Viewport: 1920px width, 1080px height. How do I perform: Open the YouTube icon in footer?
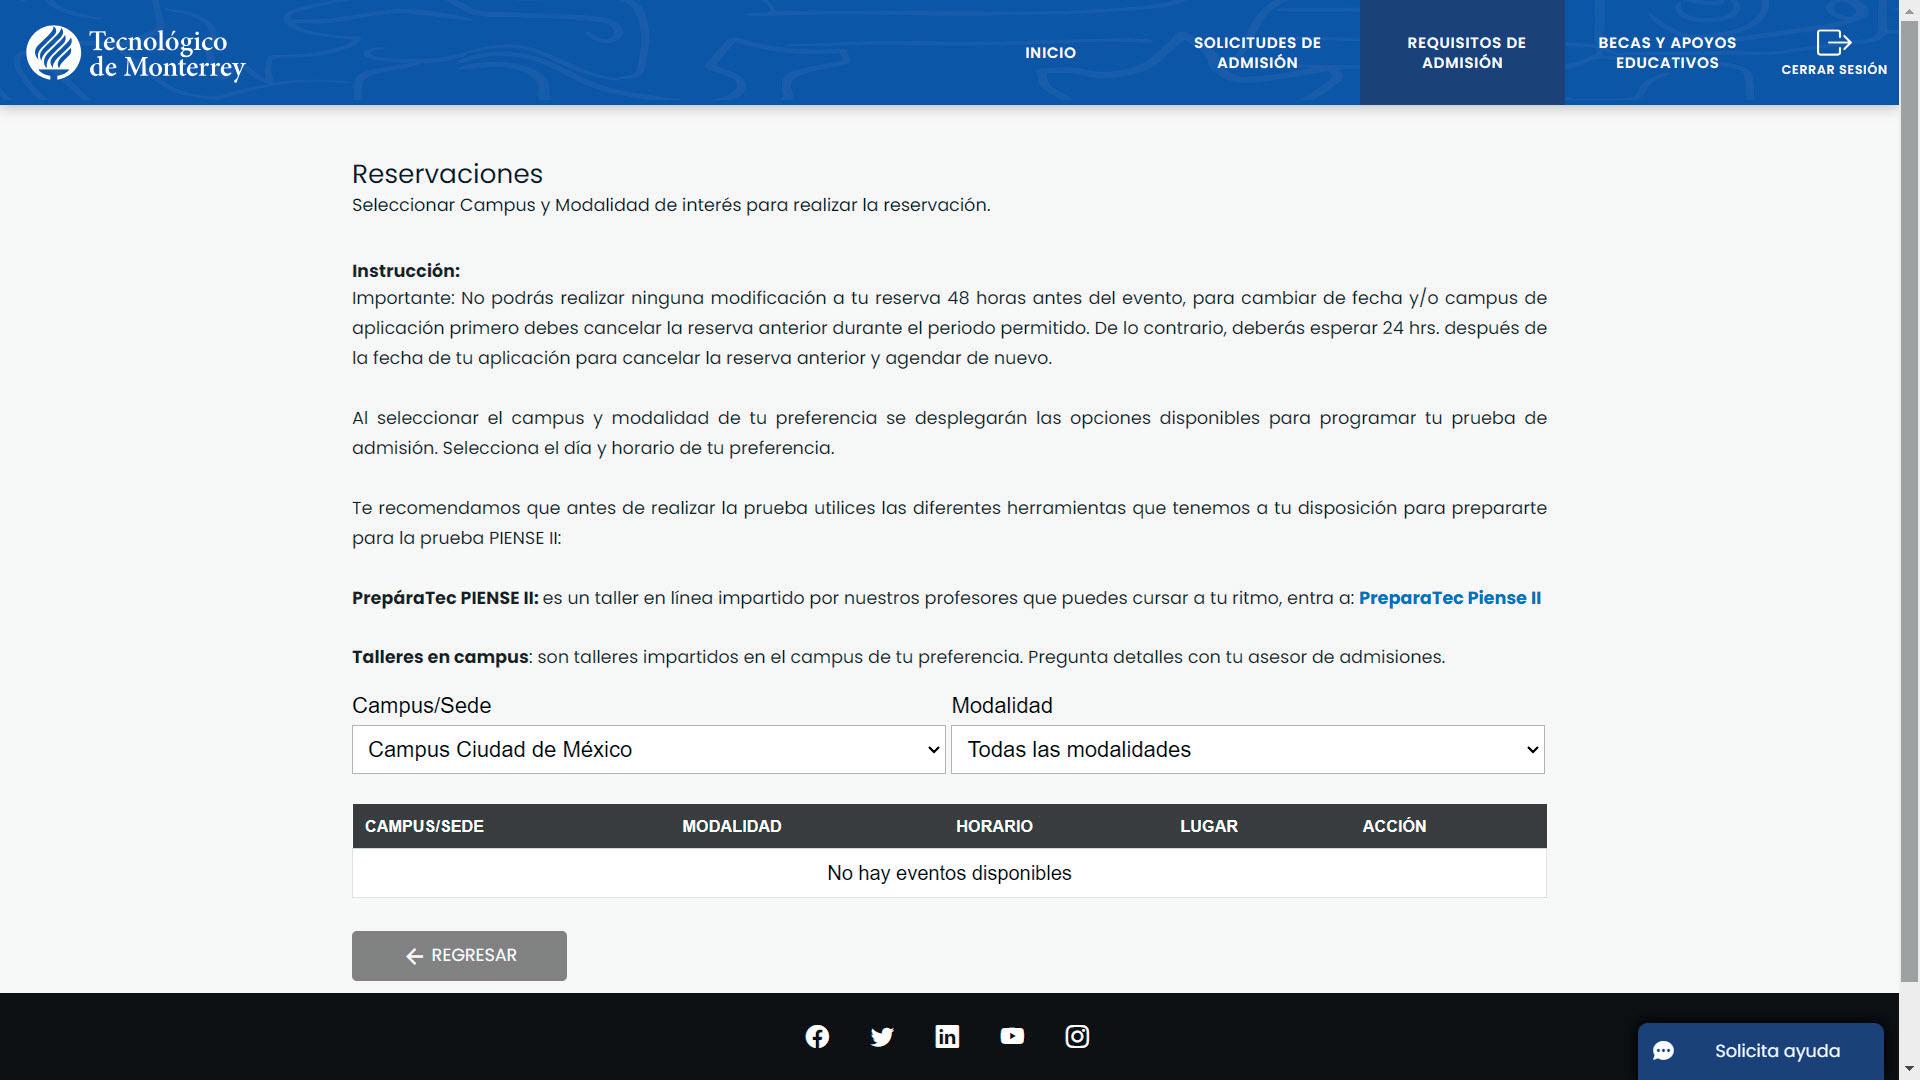(1012, 1037)
